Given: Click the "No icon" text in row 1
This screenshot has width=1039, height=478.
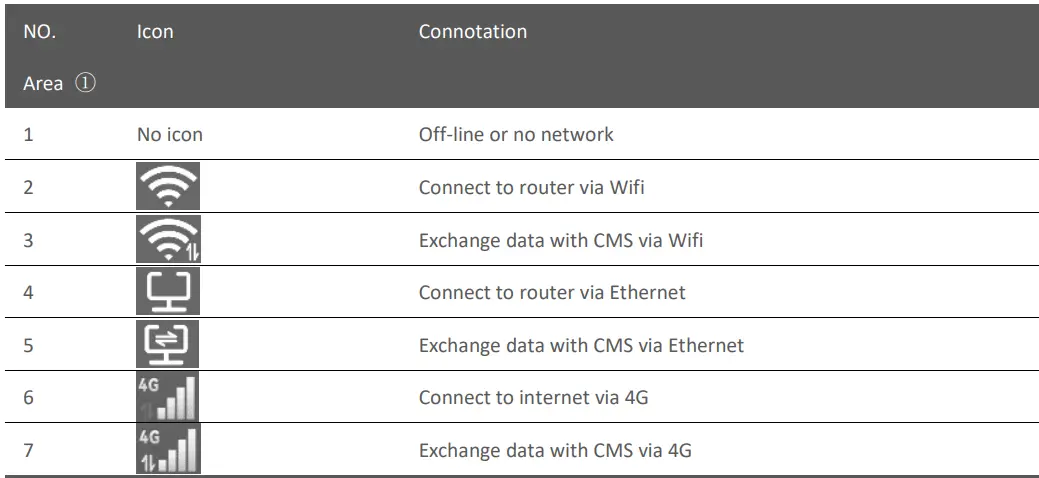Looking at the screenshot, I should [x=169, y=134].
